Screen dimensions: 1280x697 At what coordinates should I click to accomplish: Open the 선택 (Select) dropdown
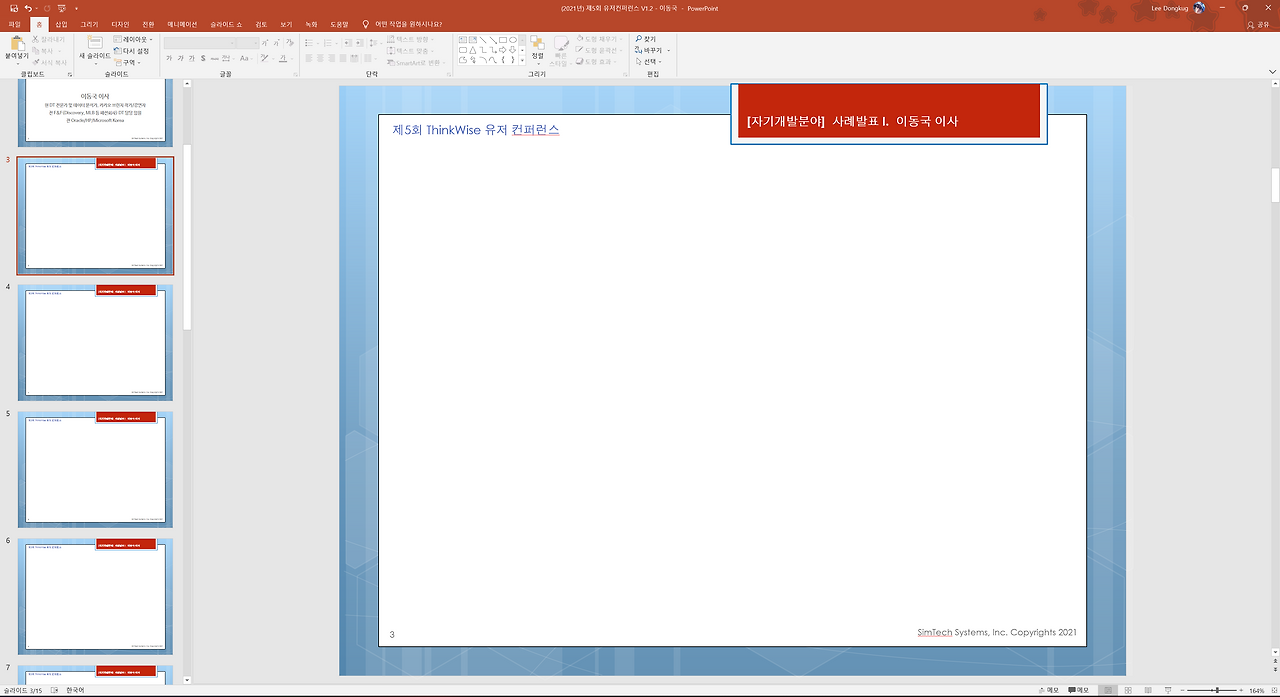point(649,61)
